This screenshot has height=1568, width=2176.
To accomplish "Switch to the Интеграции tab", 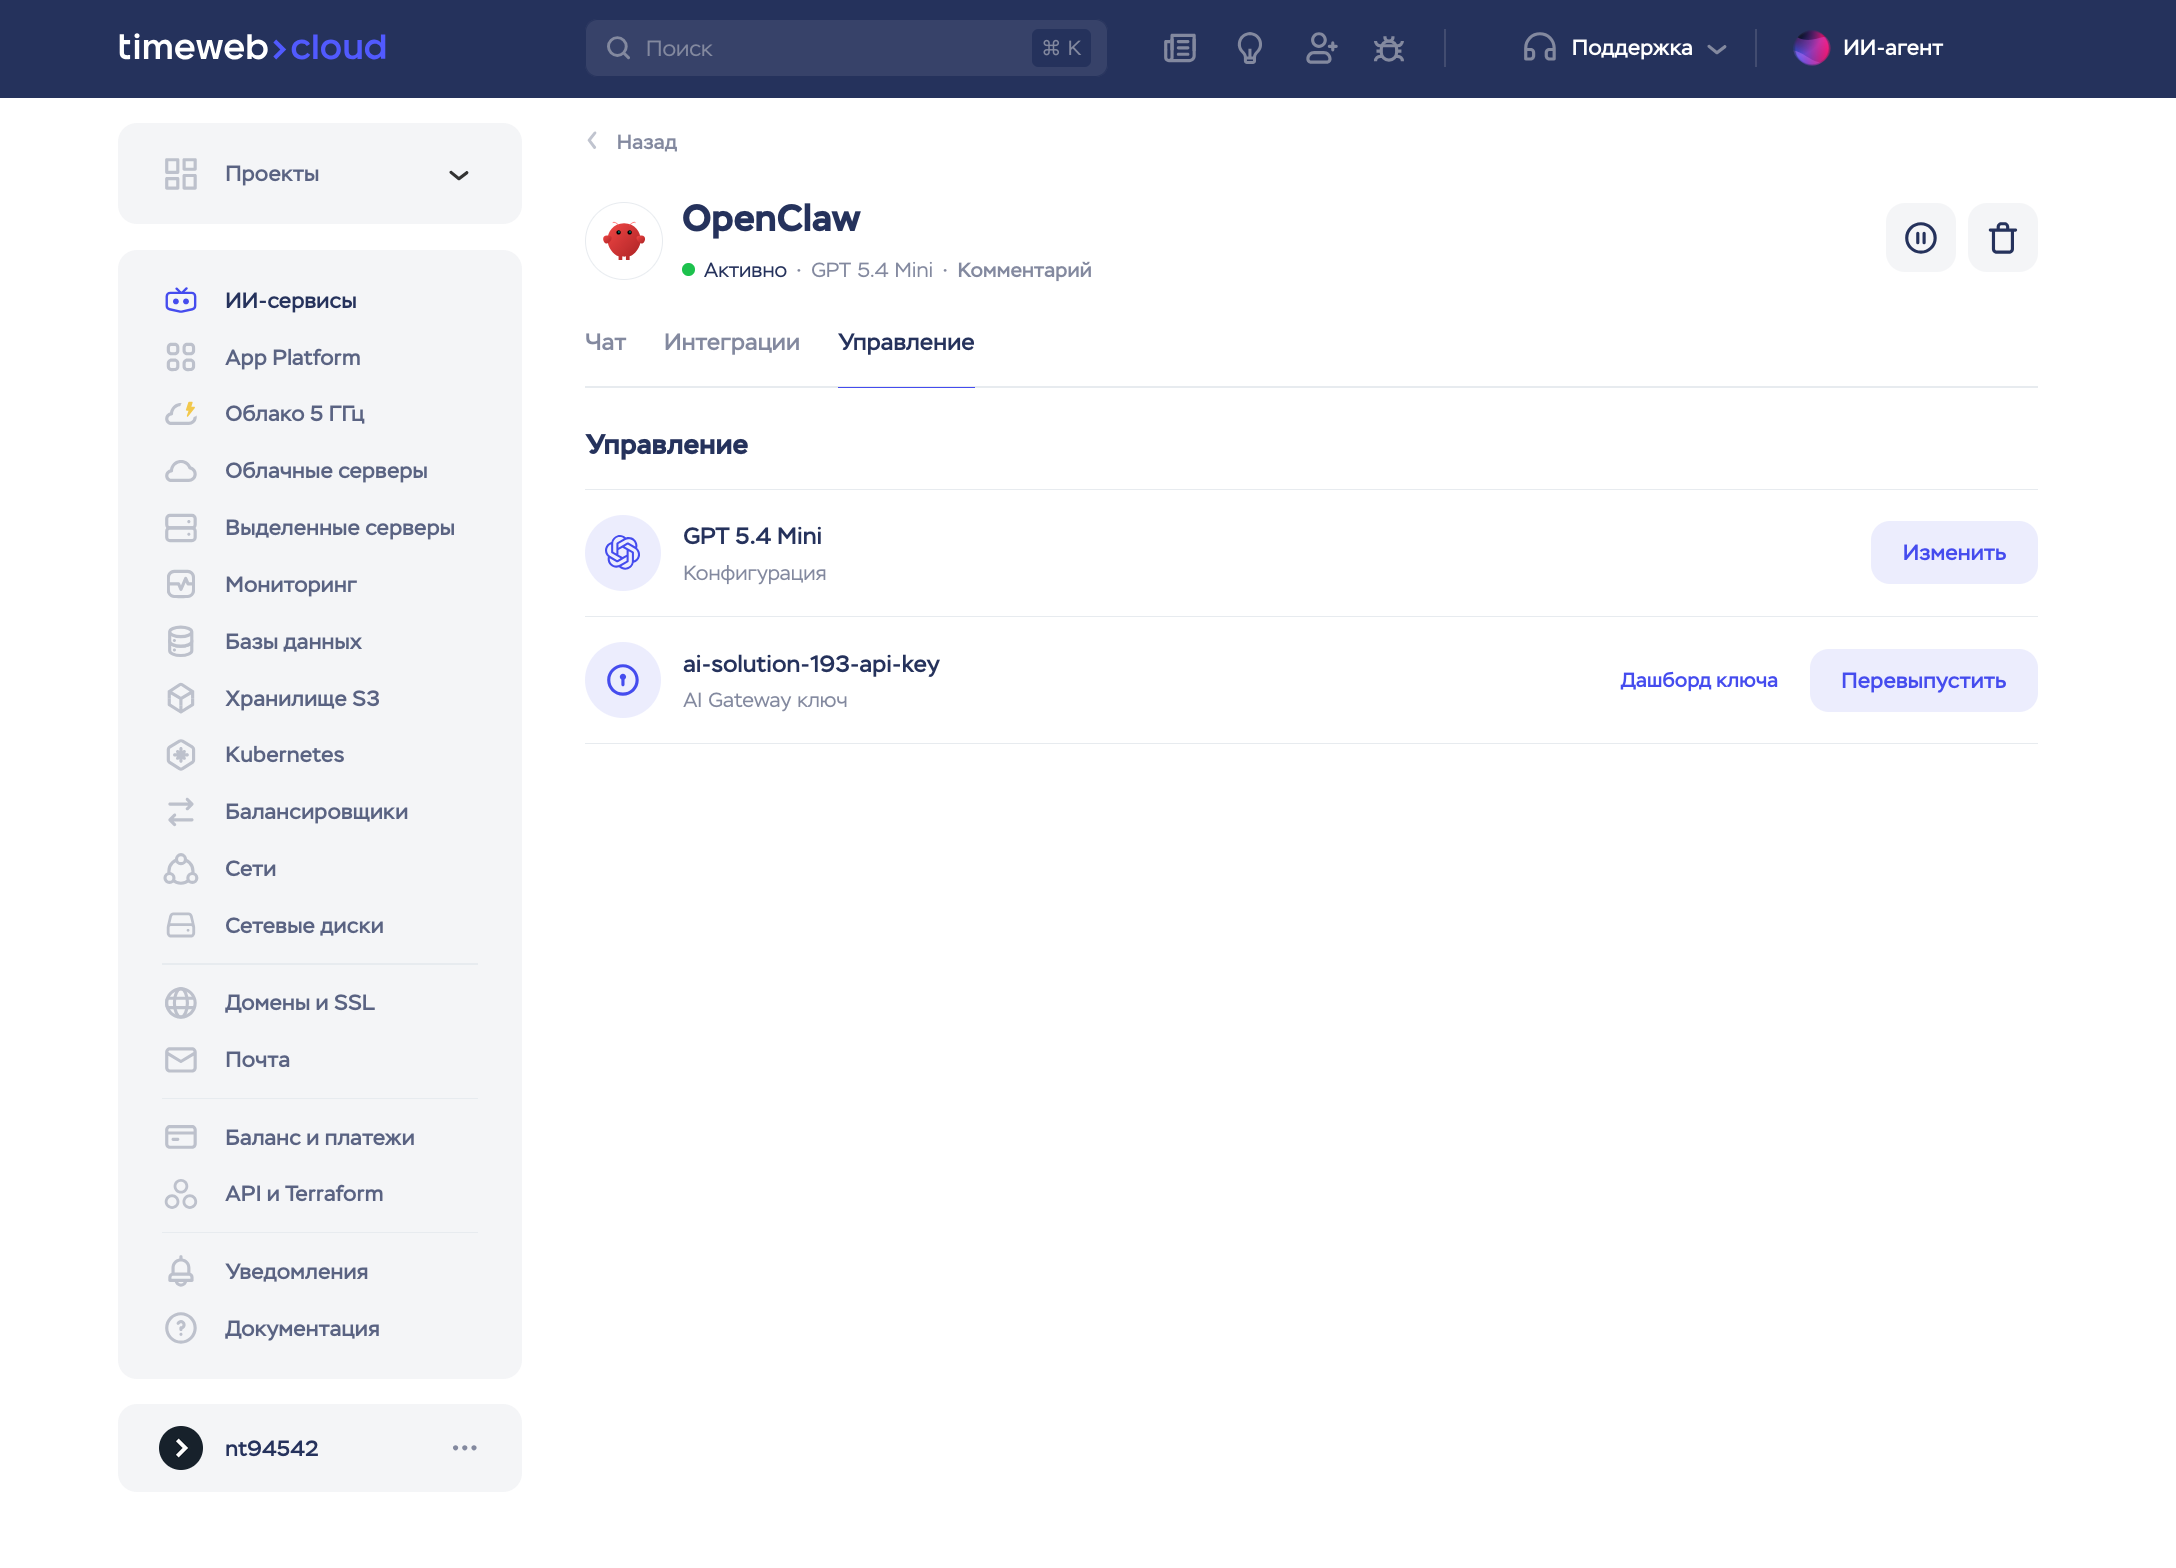I will 732,342.
